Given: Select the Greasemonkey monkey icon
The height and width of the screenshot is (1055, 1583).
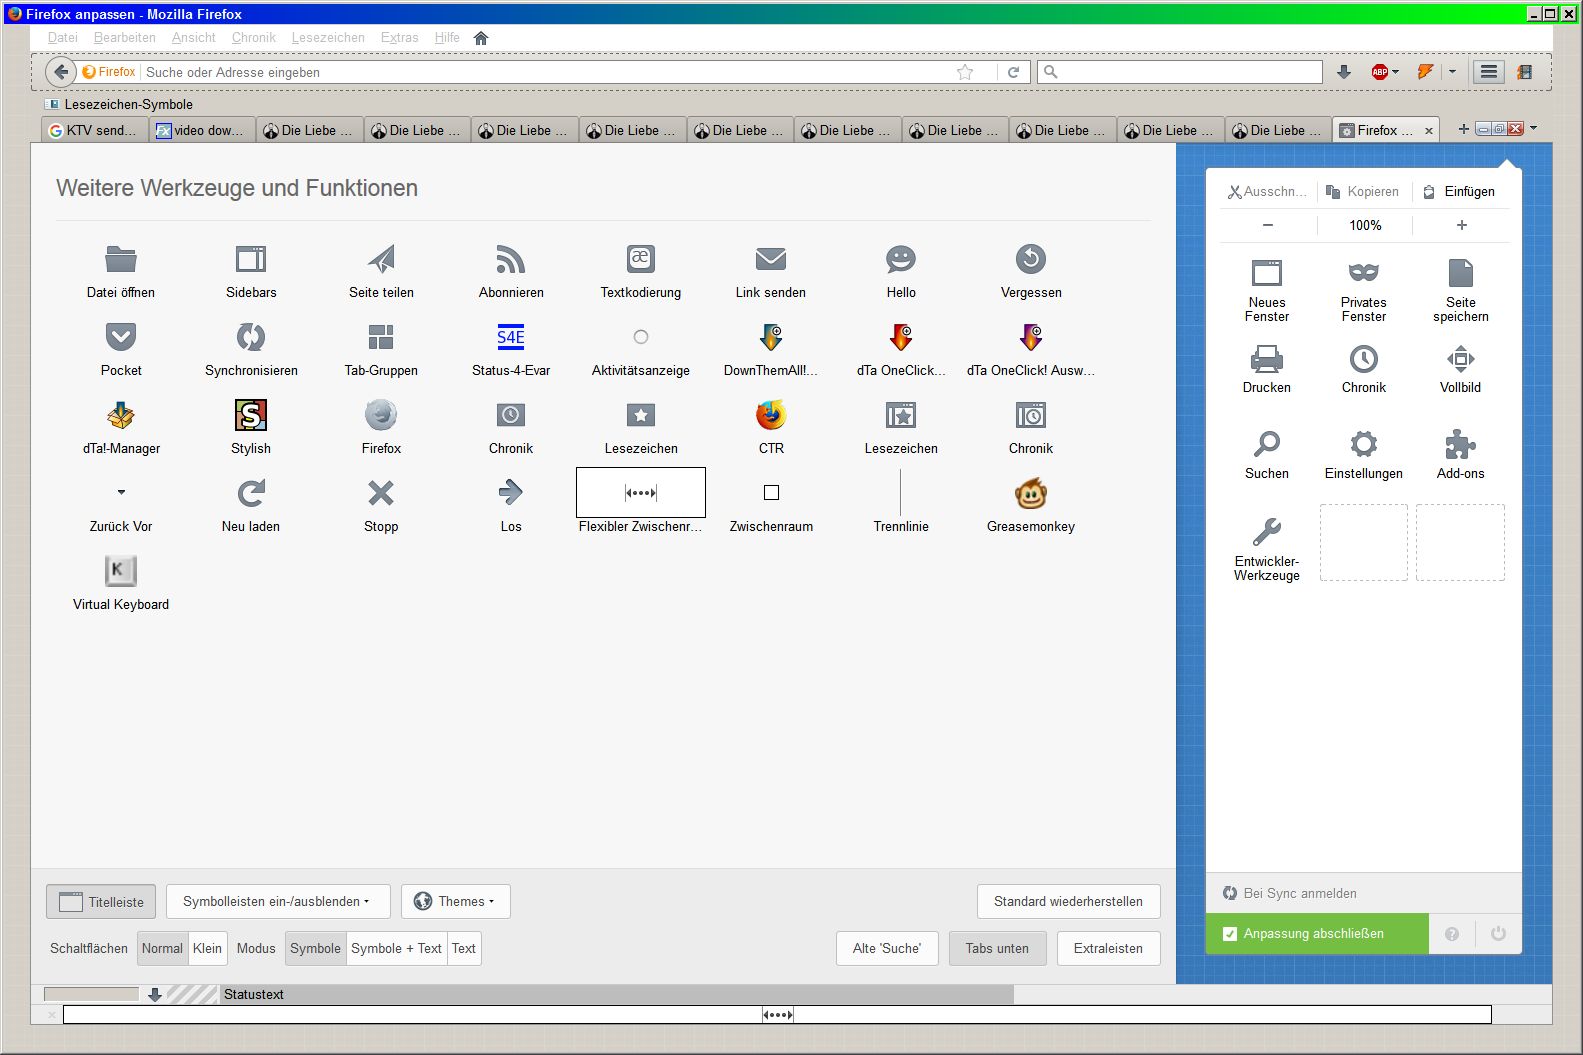Looking at the screenshot, I should tap(1031, 493).
